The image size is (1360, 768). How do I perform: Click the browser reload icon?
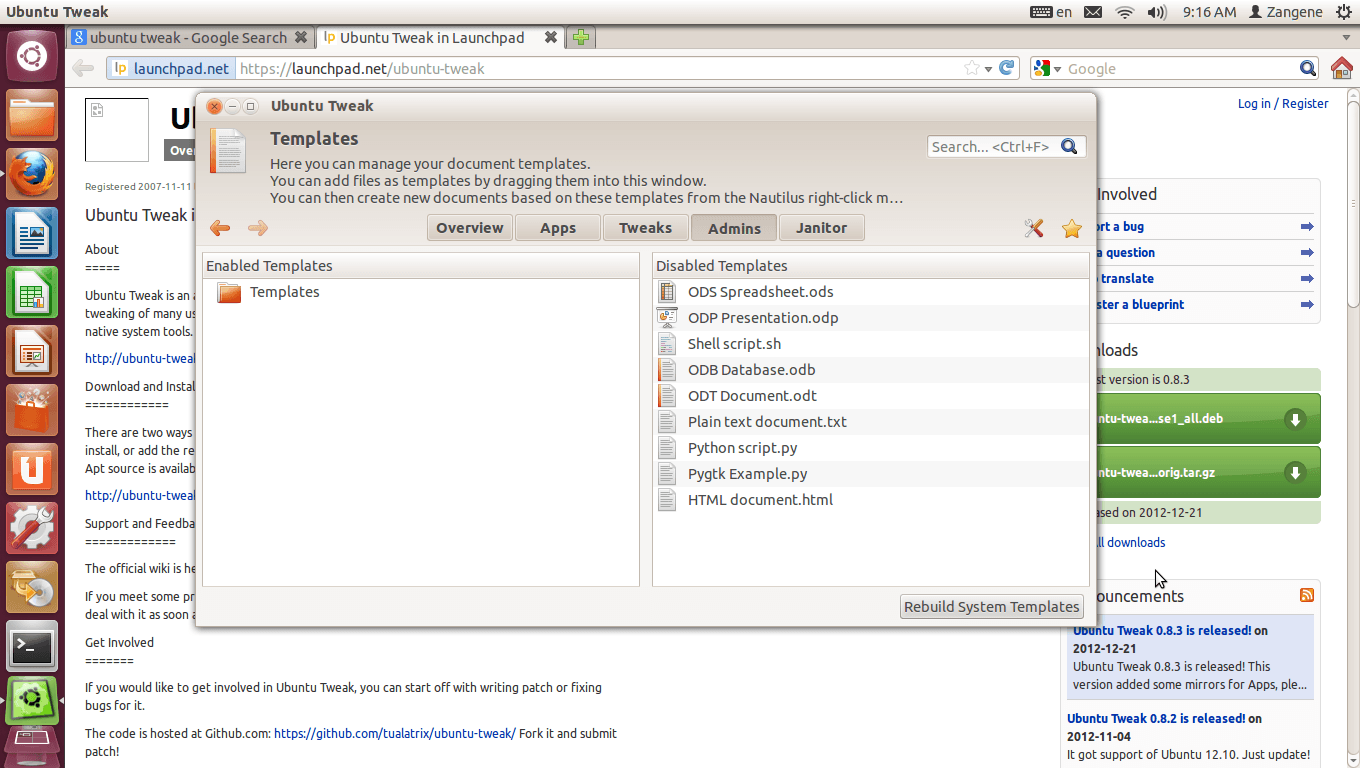(x=1008, y=68)
